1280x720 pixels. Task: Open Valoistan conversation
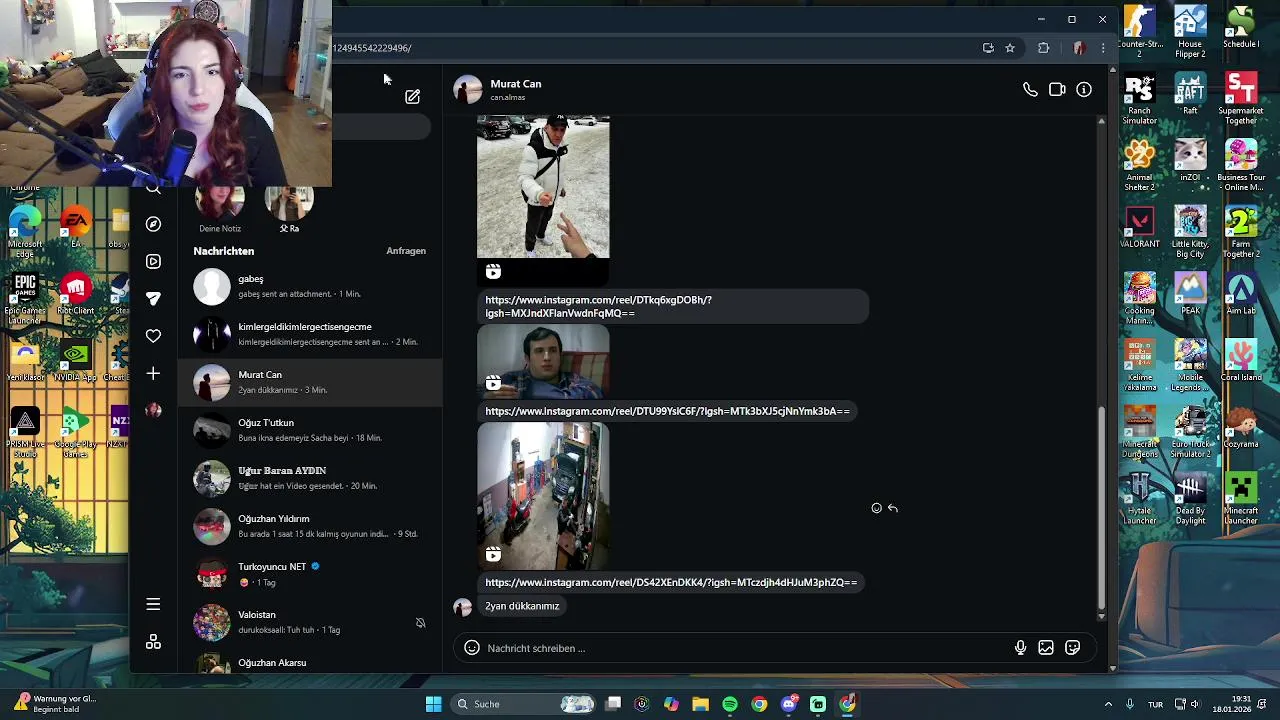(310, 622)
